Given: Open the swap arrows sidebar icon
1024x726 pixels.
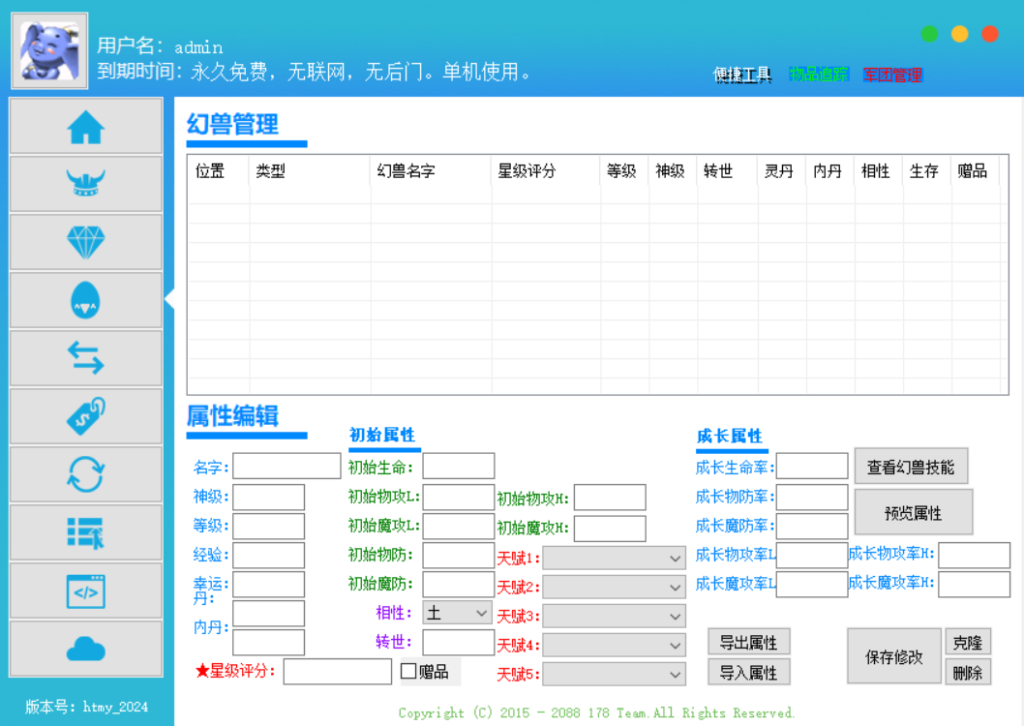Looking at the screenshot, I should pyautogui.click(x=86, y=358).
